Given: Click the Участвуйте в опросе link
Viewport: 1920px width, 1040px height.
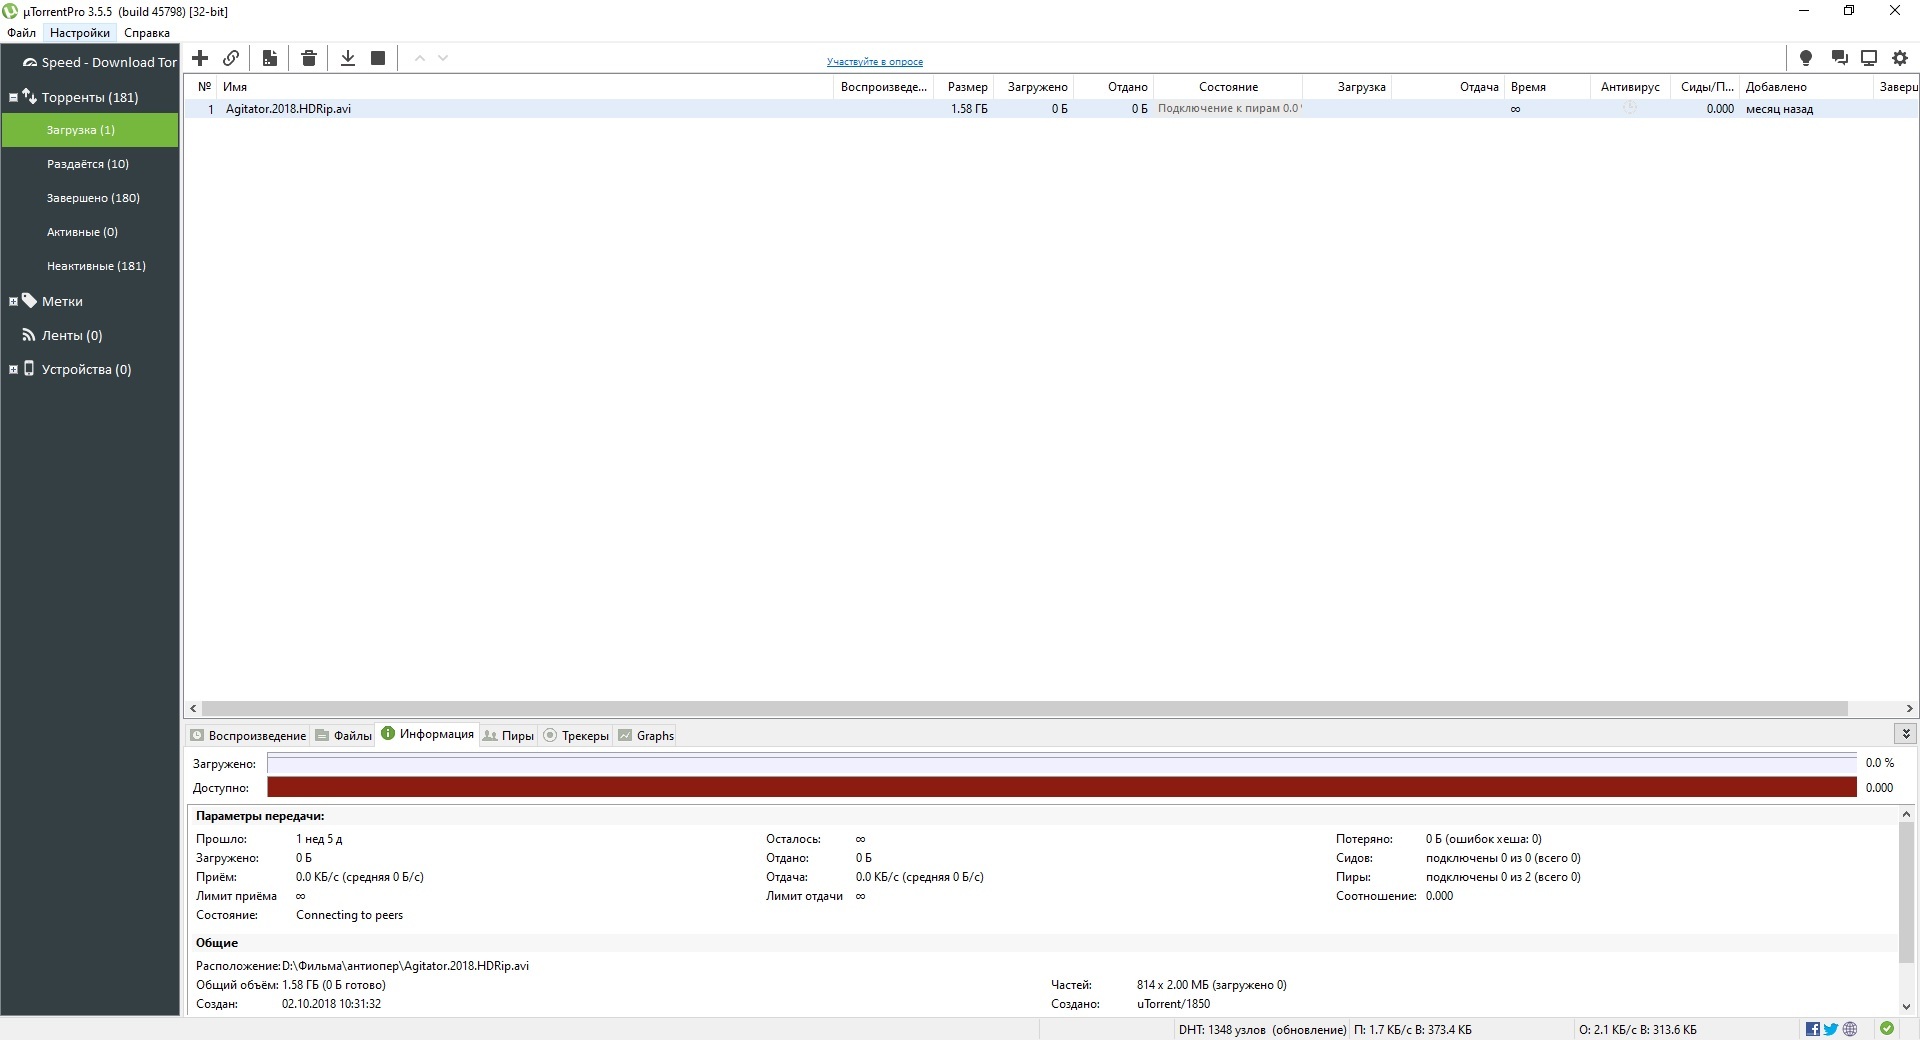Looking at the screenshot, I should click(875, 62).
